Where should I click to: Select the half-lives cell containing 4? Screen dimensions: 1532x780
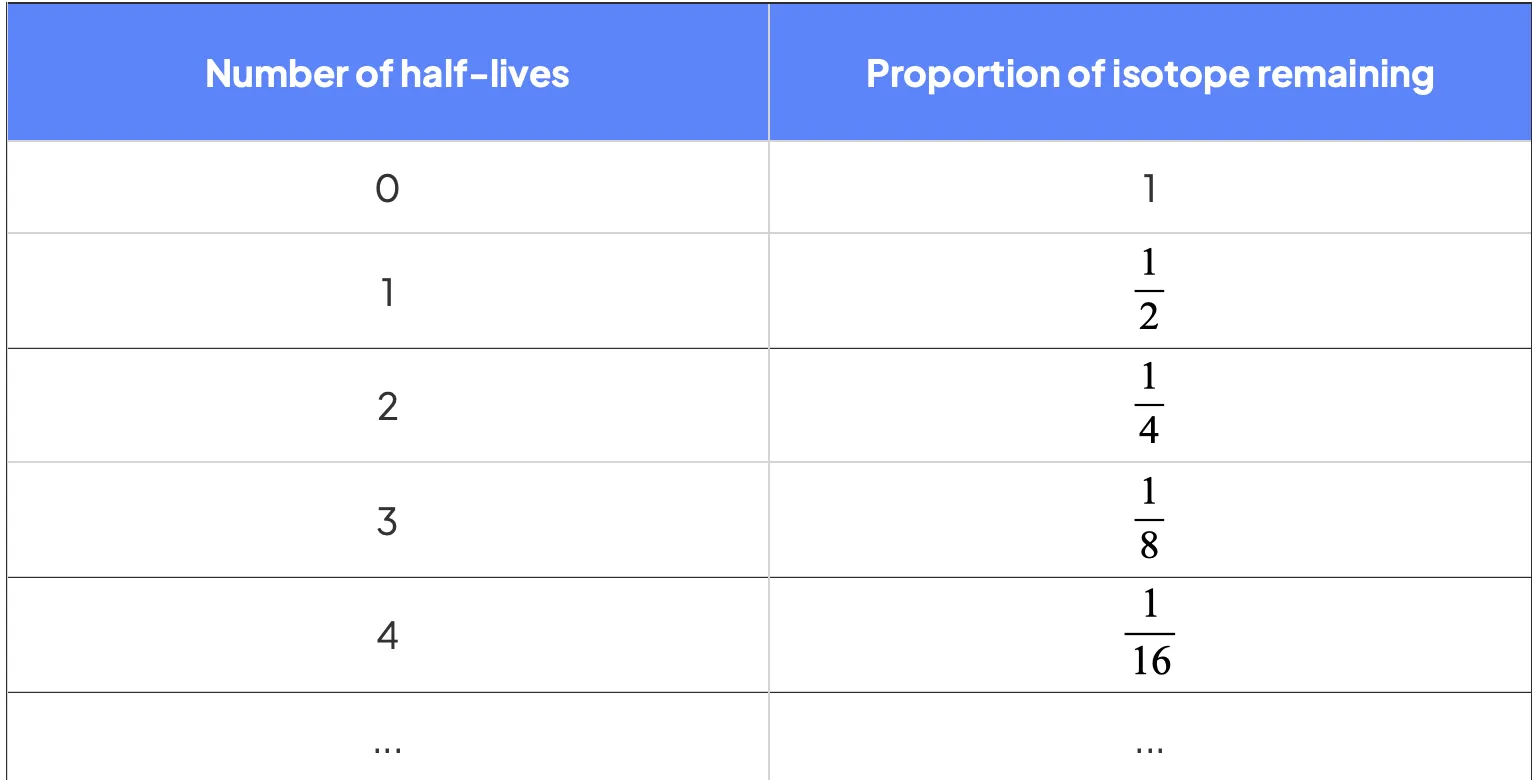point(387,635)
